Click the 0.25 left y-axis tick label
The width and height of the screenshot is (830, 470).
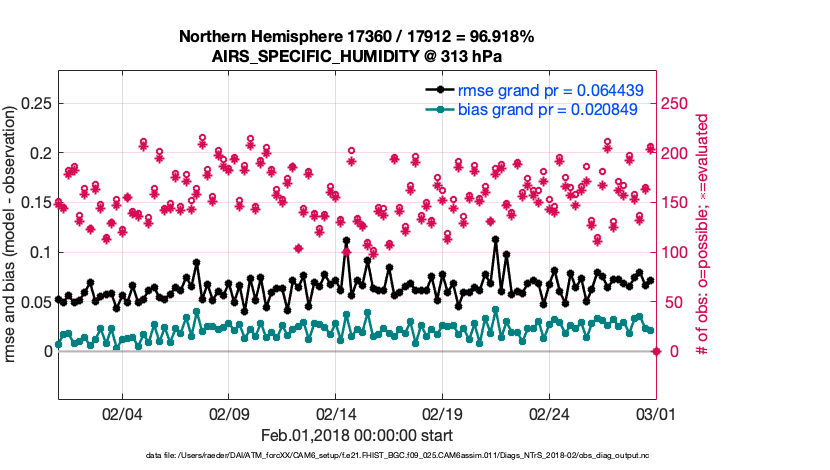[35, 103]
